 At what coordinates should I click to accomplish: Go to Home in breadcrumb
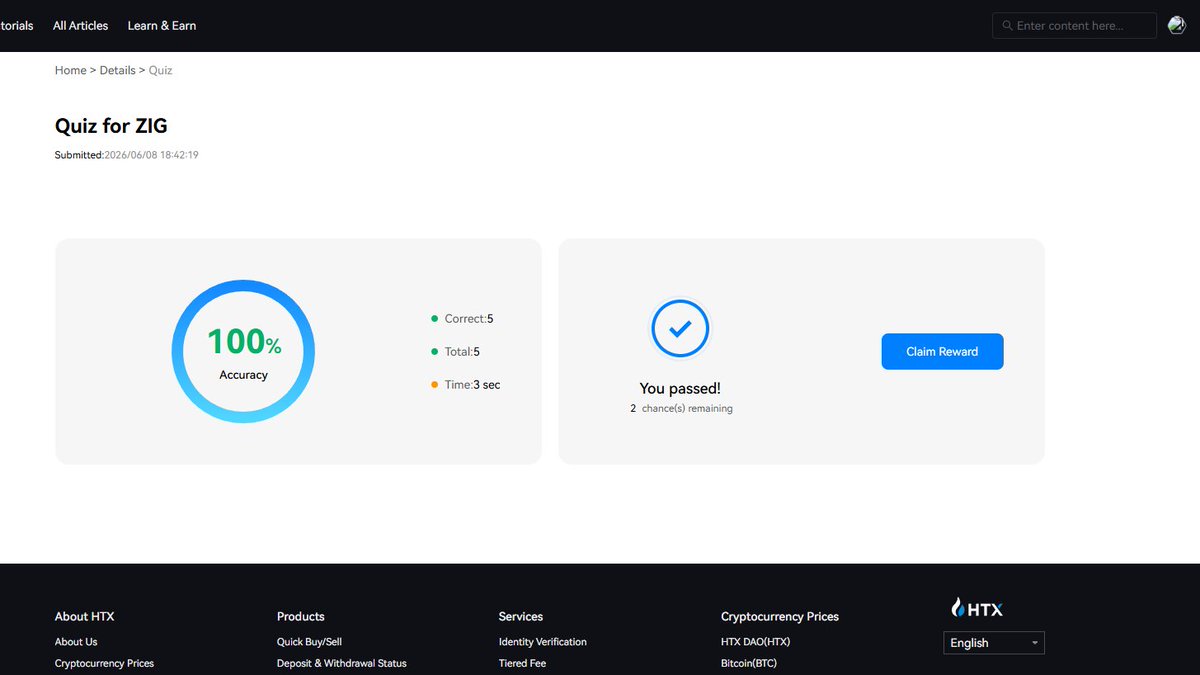click(70, 70)
